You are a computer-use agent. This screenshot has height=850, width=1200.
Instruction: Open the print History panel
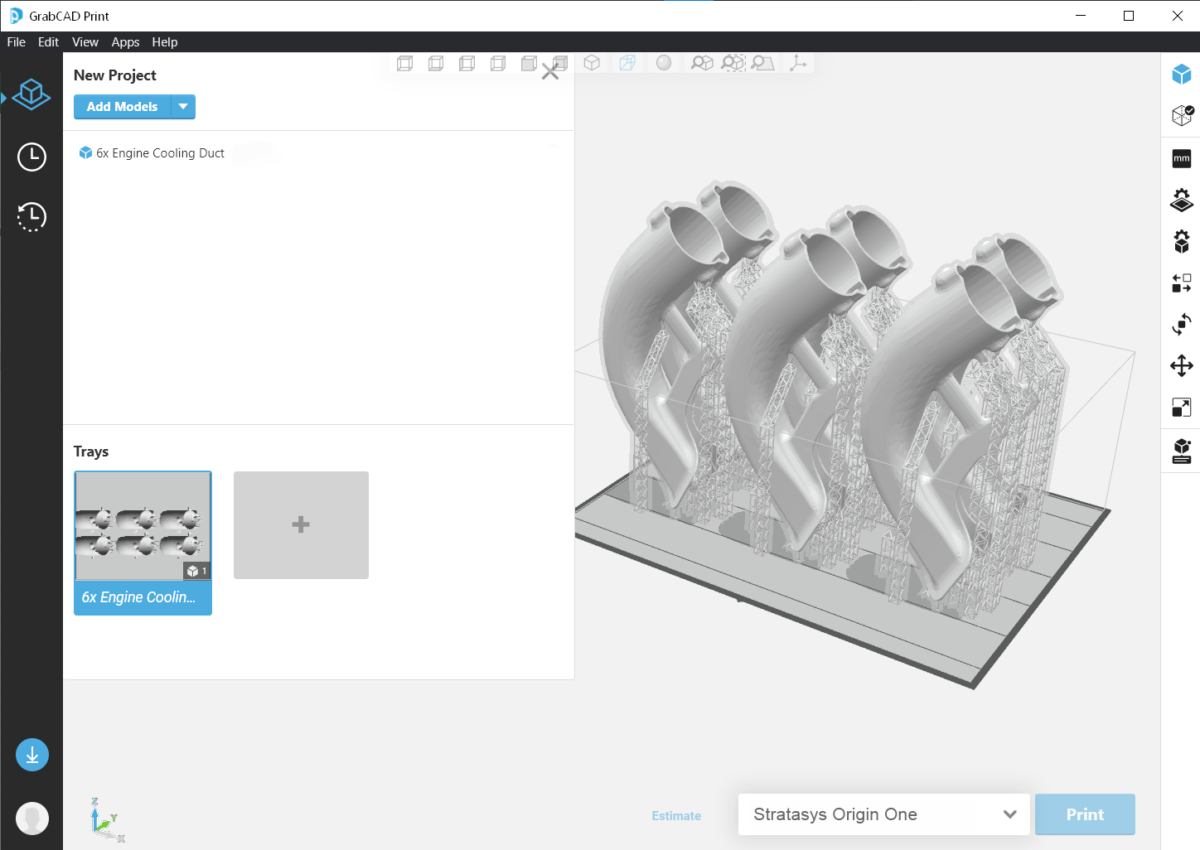point(31,216)
